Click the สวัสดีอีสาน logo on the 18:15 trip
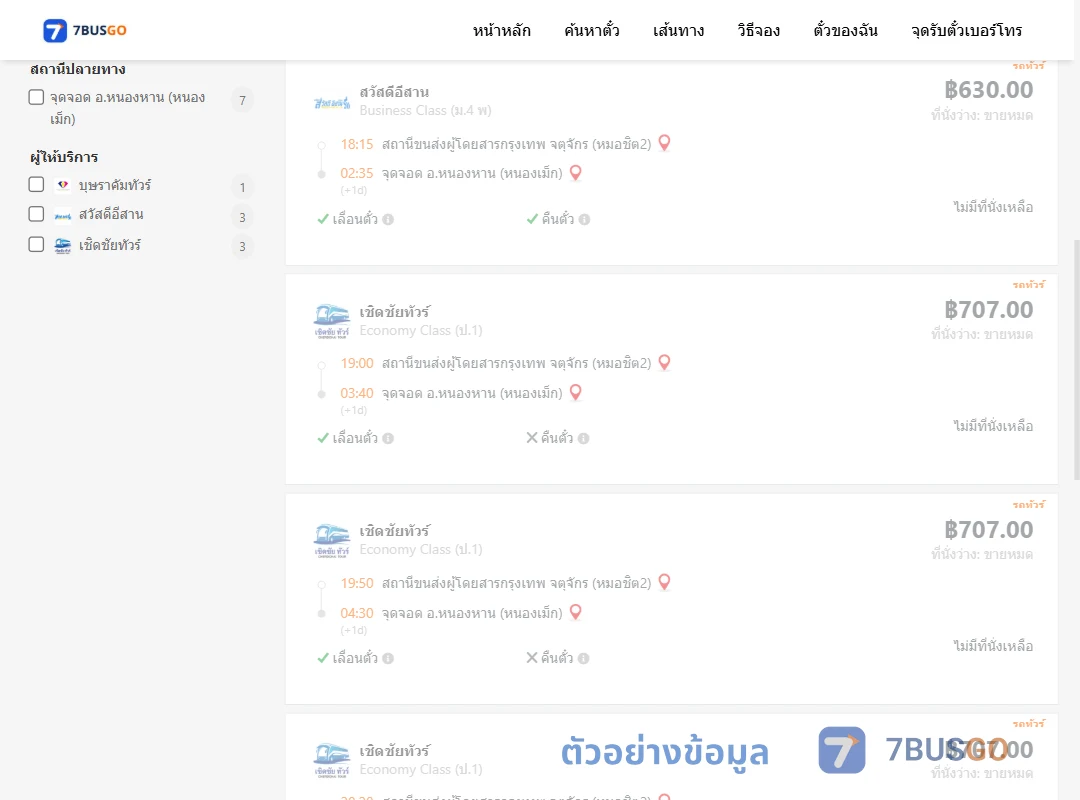Screen dimensions: 1080x800 click(332, 103)
